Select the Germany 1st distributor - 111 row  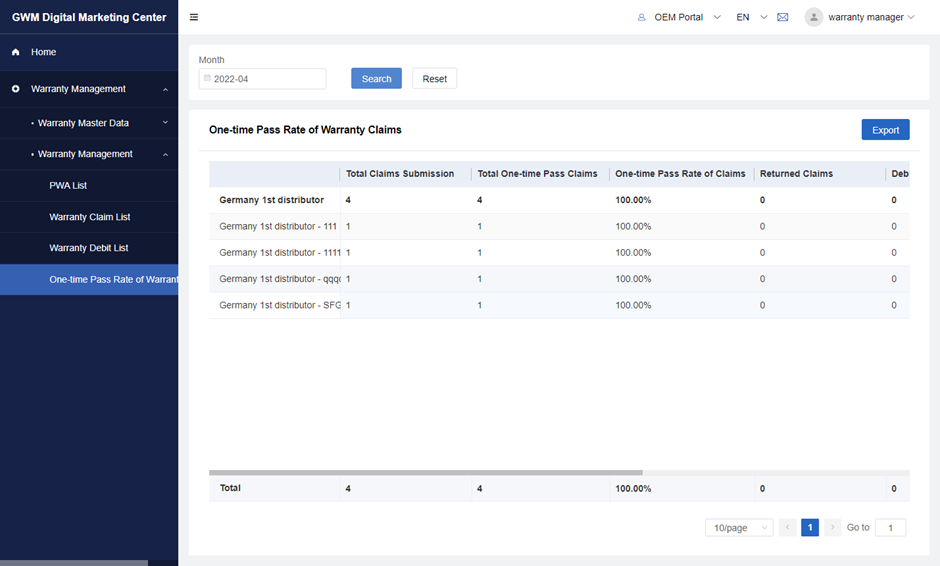point(559,227)
